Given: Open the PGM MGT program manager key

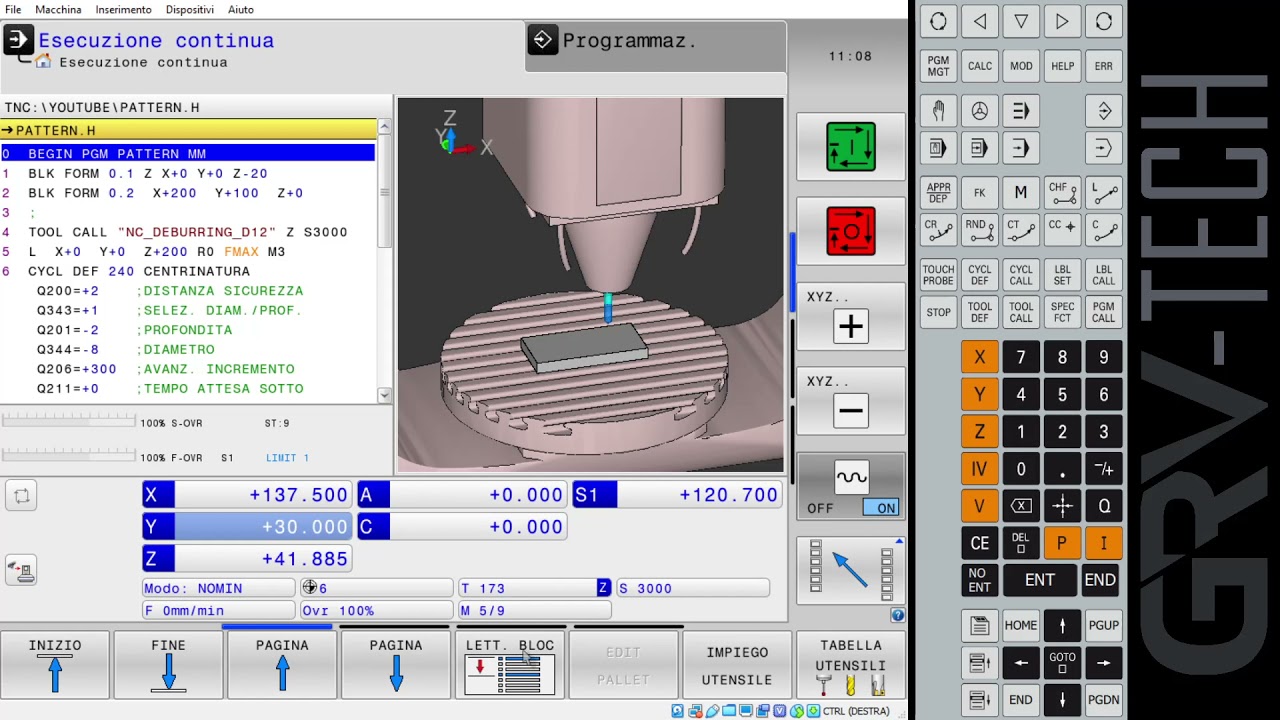Looking at the screenshot, I should click(x=938, y=66).
